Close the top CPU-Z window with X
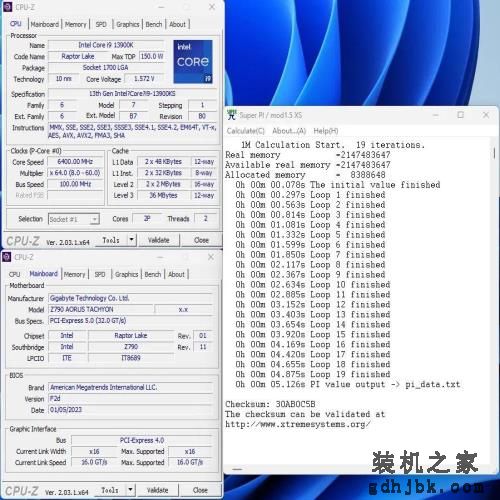 point(212,7)
